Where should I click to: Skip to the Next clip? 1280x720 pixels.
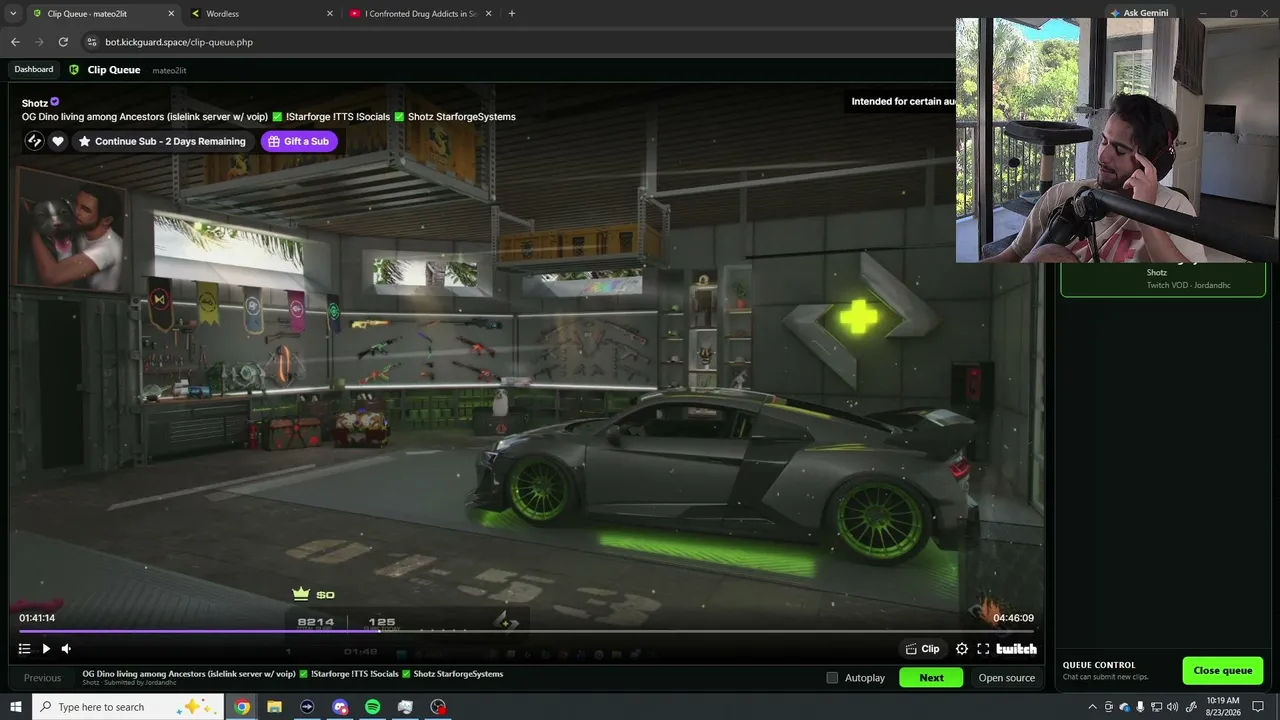[x=931, y=678]
